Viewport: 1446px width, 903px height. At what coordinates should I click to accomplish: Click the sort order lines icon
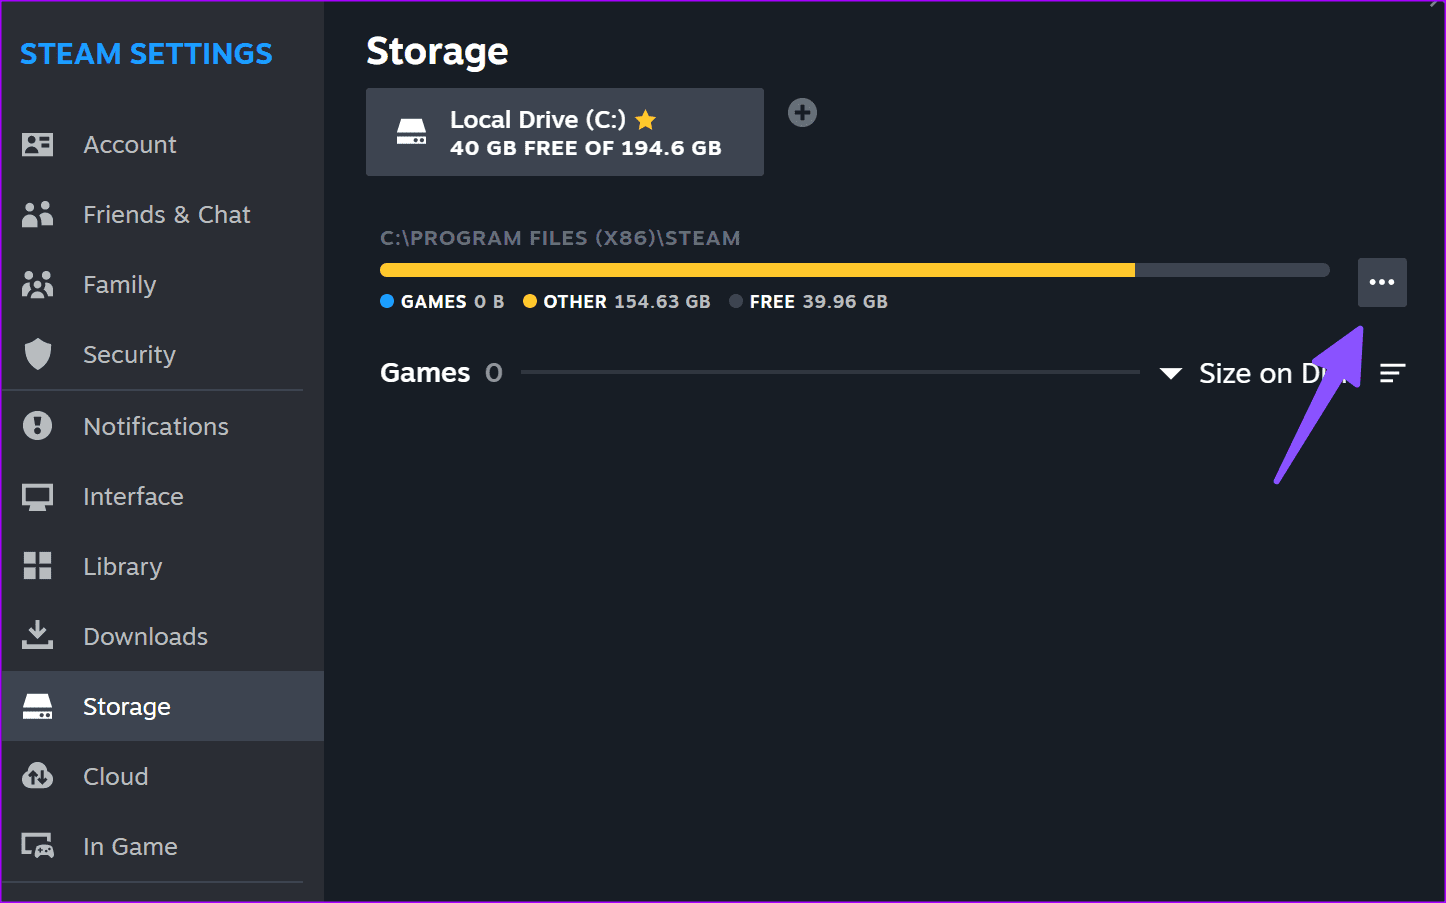pos(1392,373)
